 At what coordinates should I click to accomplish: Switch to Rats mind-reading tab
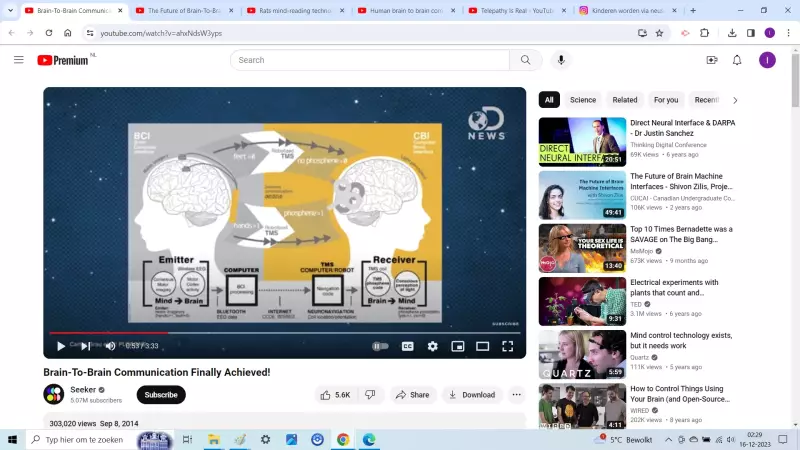click(295, 10)
